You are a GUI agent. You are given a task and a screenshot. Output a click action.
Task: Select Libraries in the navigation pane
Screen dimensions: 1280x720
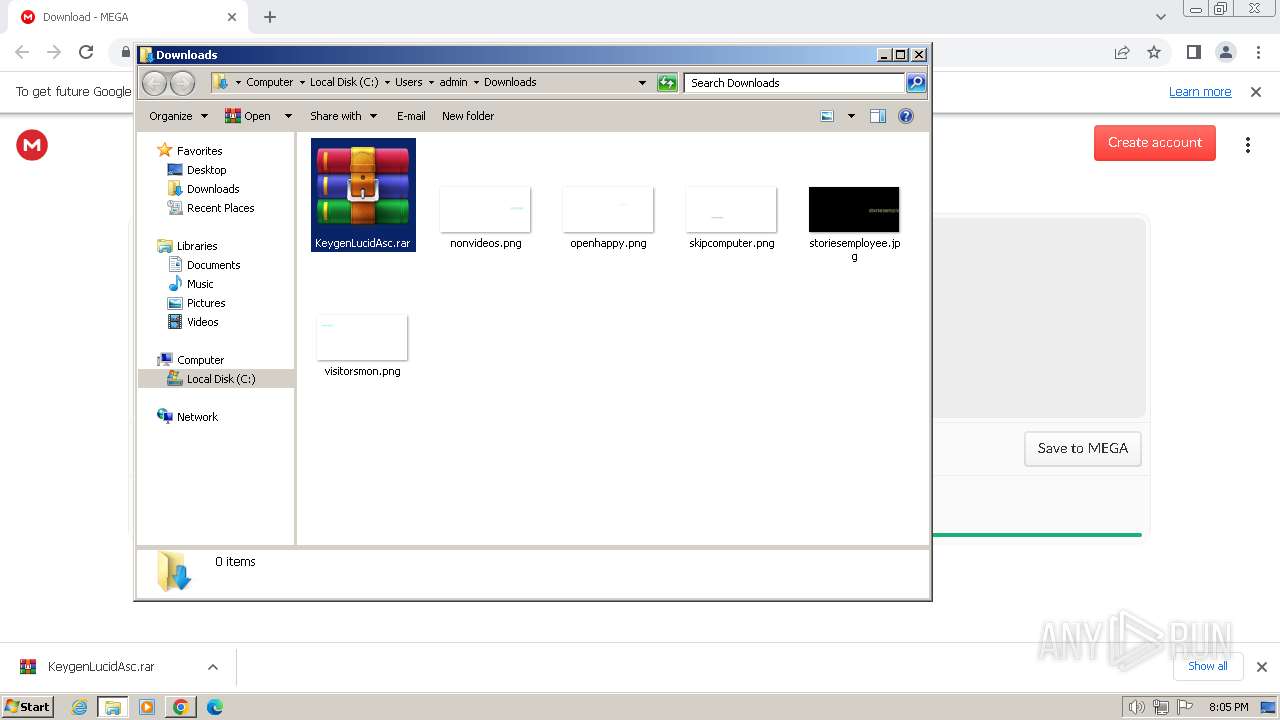point(197,246)
